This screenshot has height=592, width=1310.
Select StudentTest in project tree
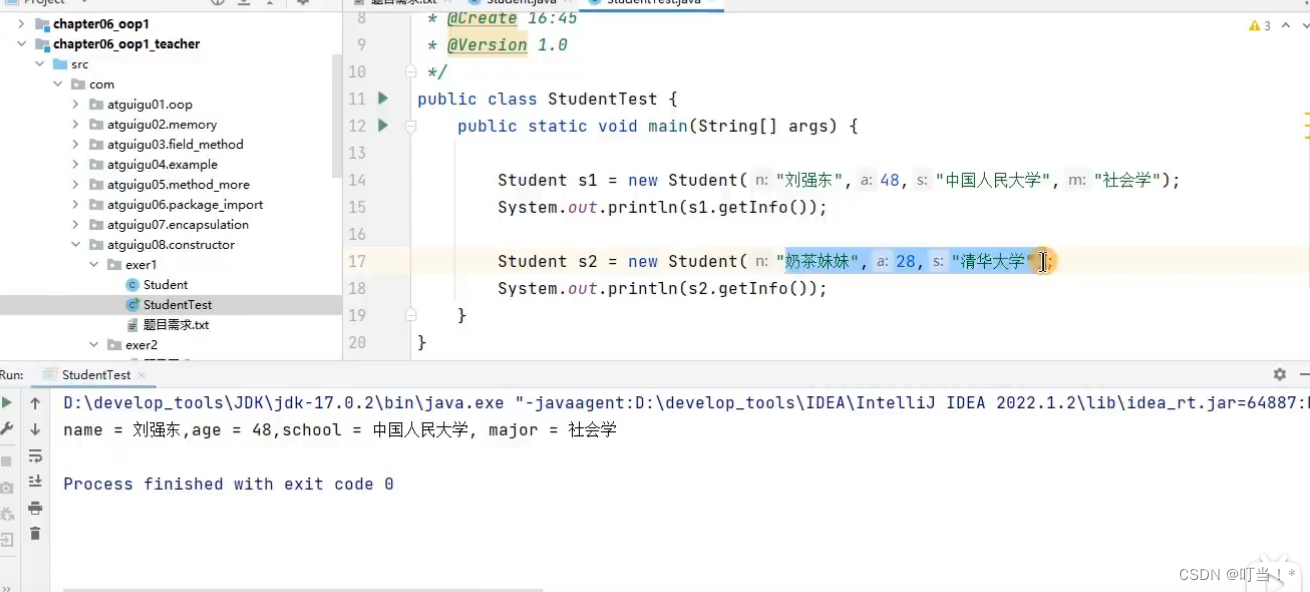click(177, 305)
